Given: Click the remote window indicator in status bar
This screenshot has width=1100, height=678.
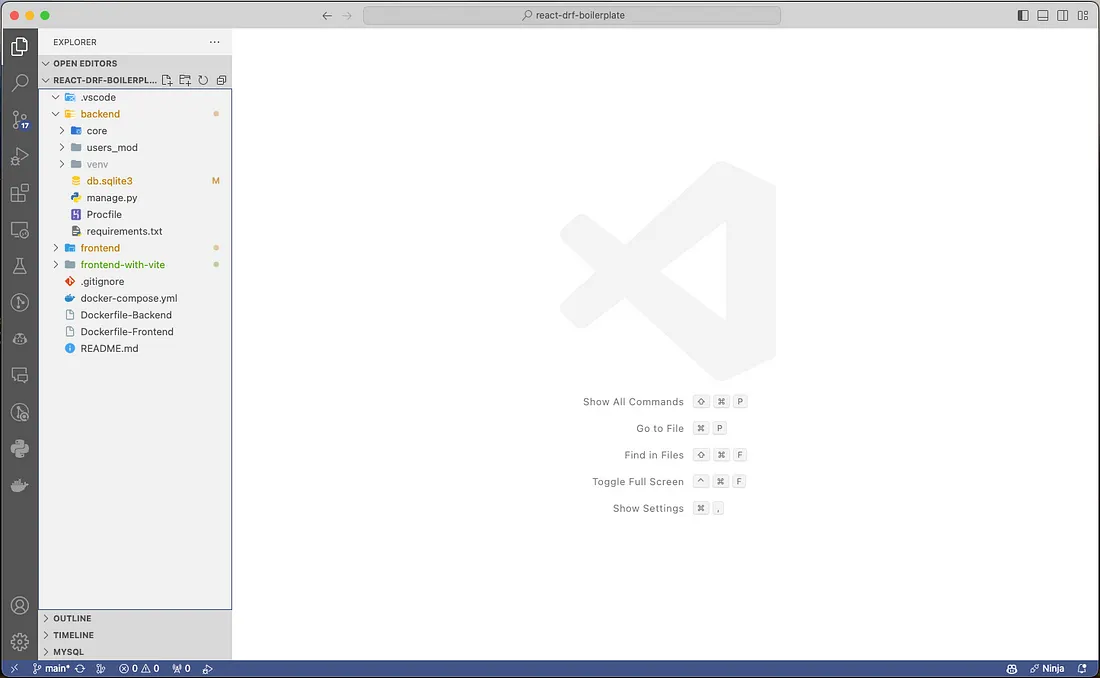Looking at the screenshot, I should (x=14, y=669).
